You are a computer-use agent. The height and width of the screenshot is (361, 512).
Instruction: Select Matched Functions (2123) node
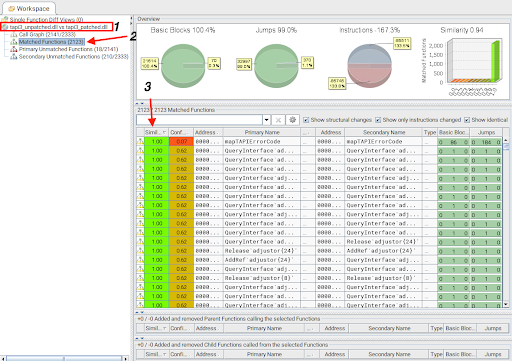pos(52,42)
